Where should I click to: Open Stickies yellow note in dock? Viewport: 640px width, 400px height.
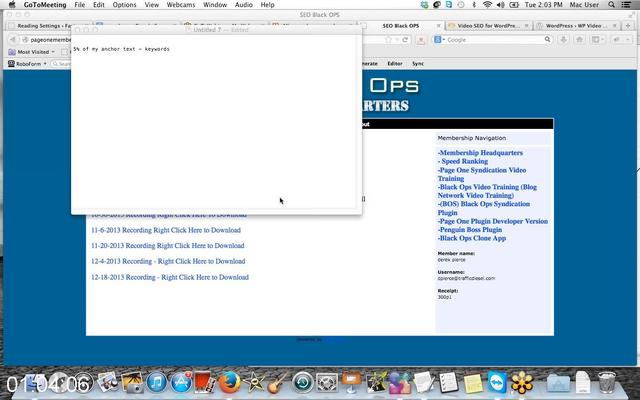click(x=473, y=384)
